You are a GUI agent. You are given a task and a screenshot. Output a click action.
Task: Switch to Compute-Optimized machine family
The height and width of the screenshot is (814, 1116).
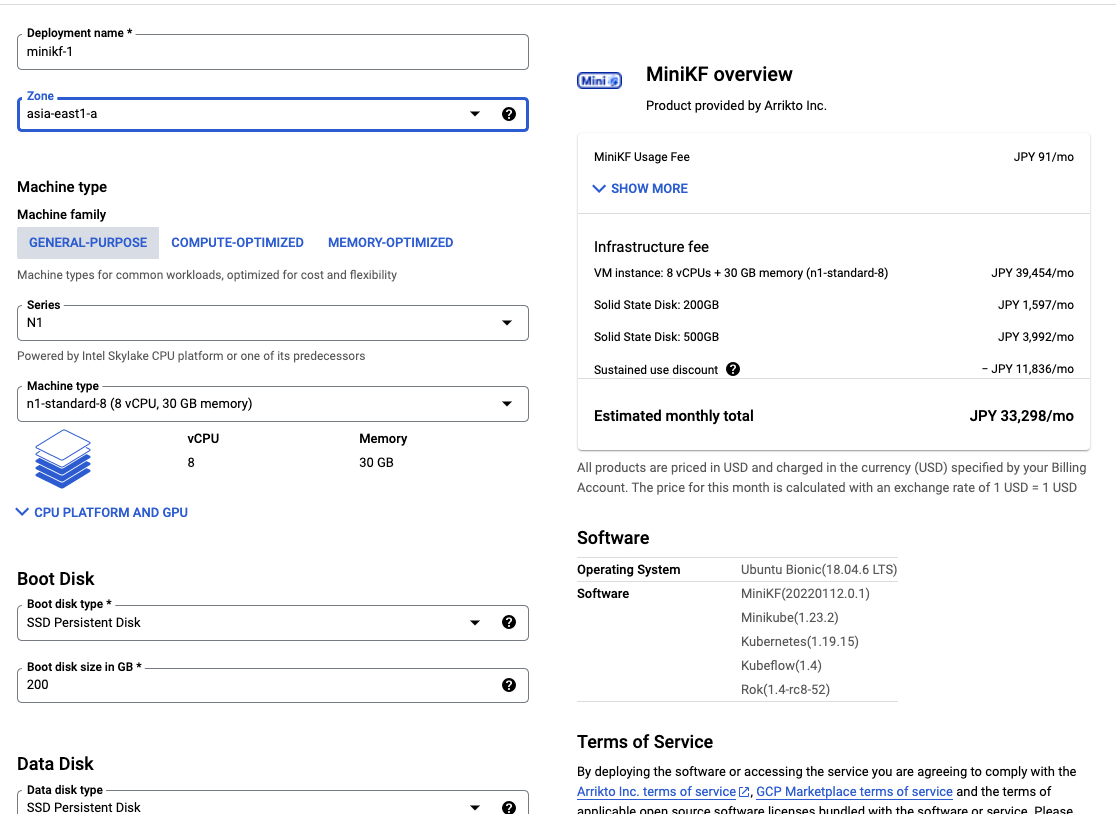tap(237, 243)
